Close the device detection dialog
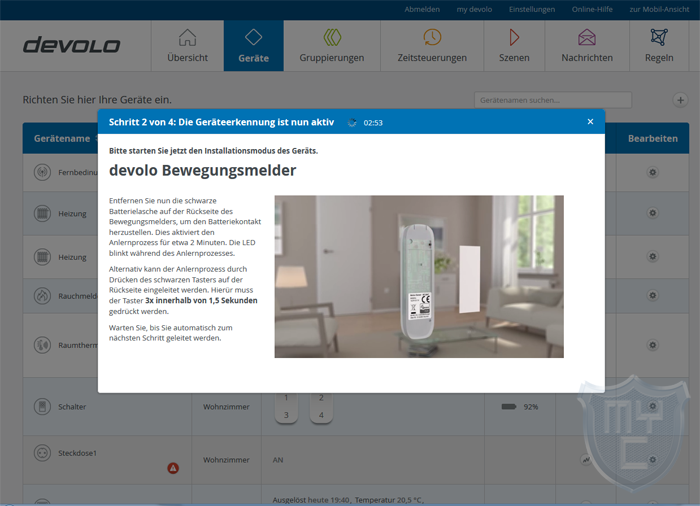The height and width of the screenshot is (506, 700). 590,121
